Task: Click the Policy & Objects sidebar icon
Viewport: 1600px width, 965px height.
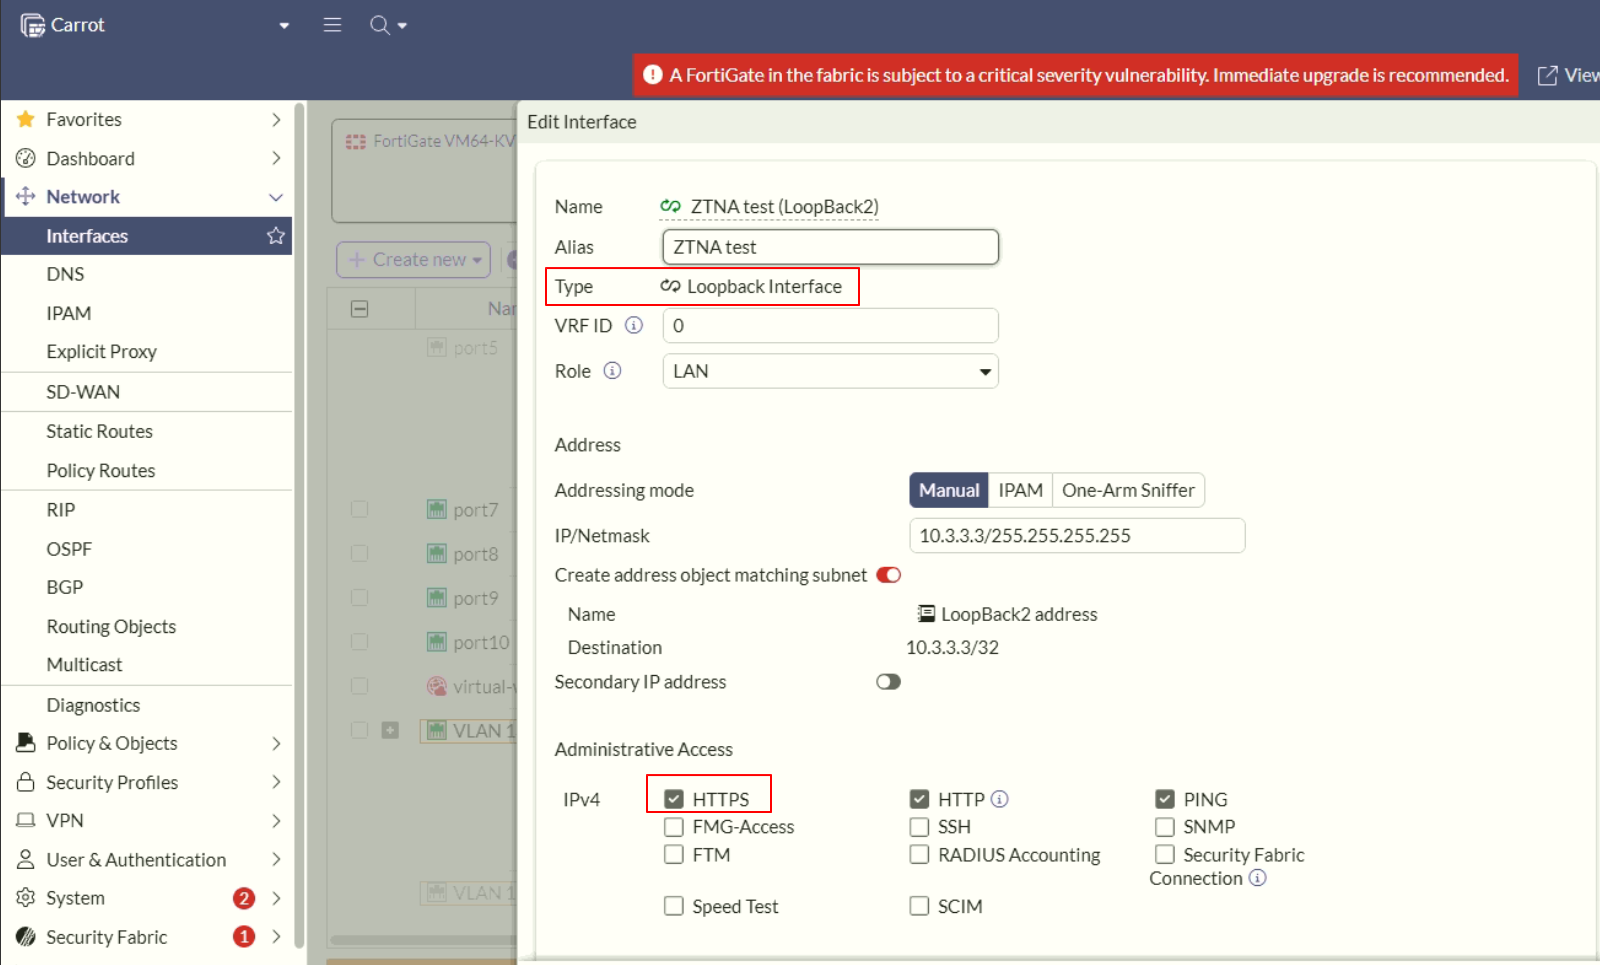Action: tap(26, 743)
